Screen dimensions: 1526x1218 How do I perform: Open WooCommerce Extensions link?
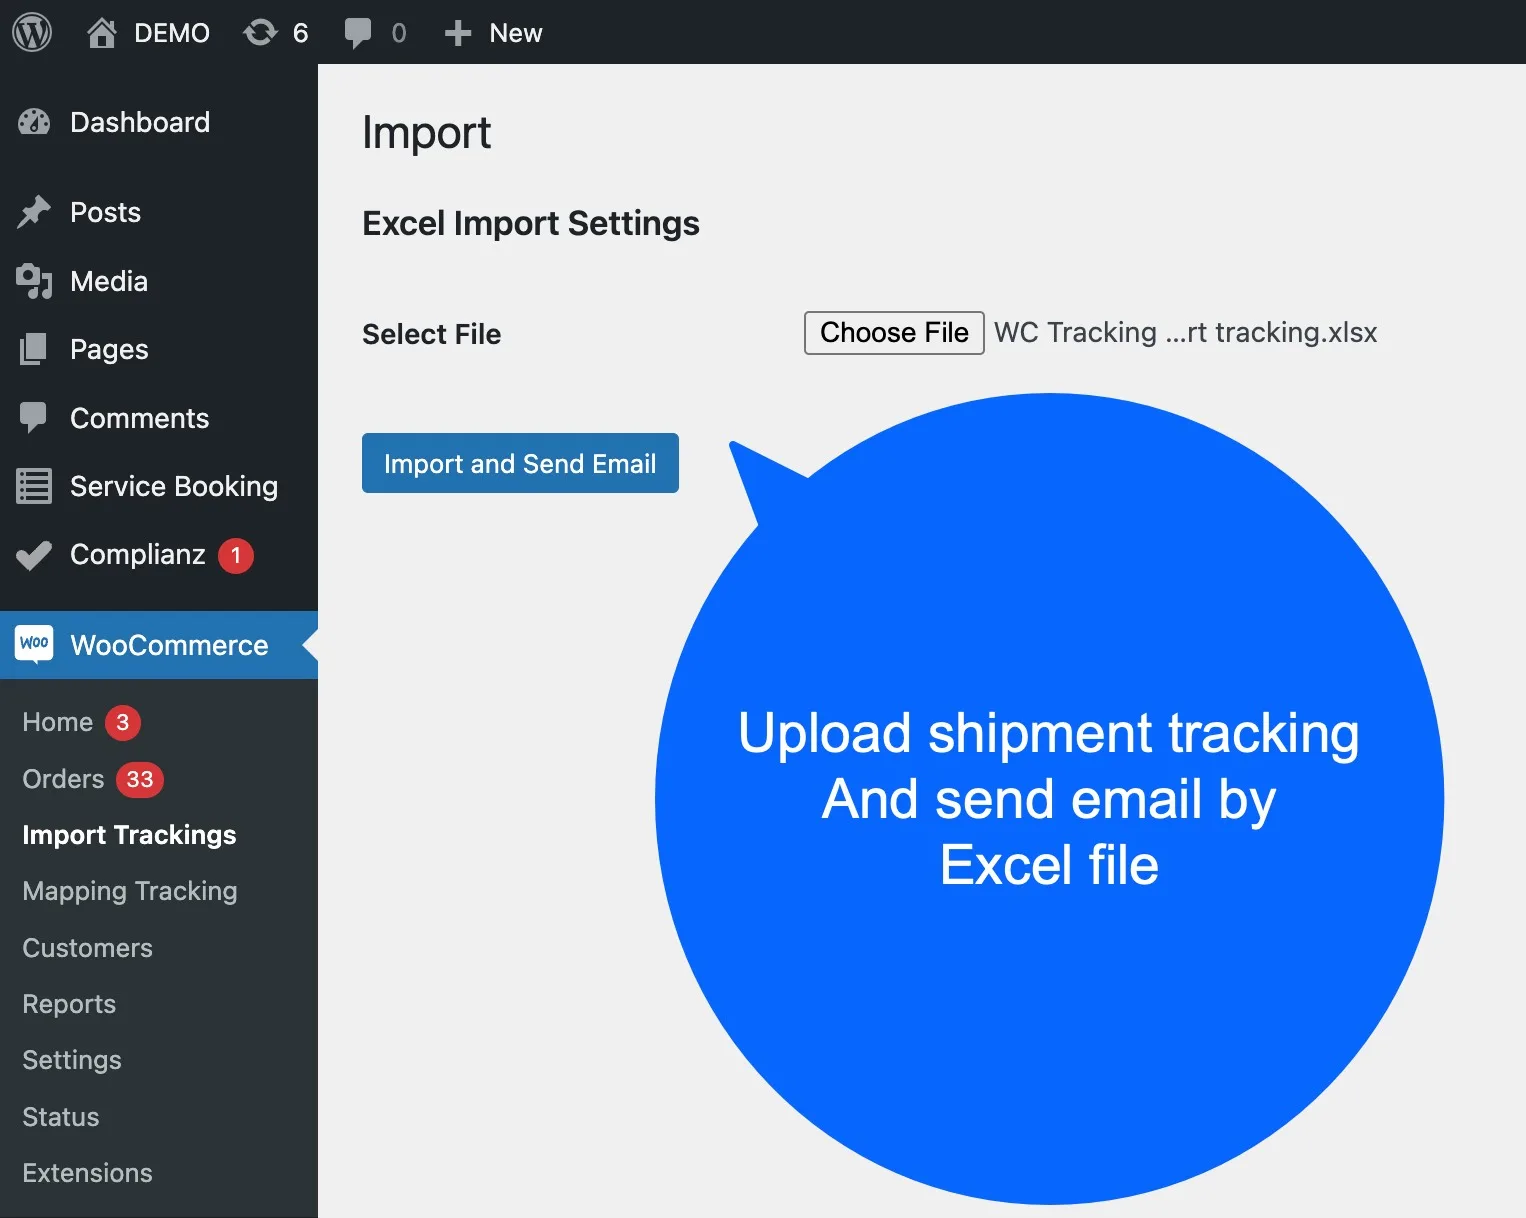point(87,1173)
